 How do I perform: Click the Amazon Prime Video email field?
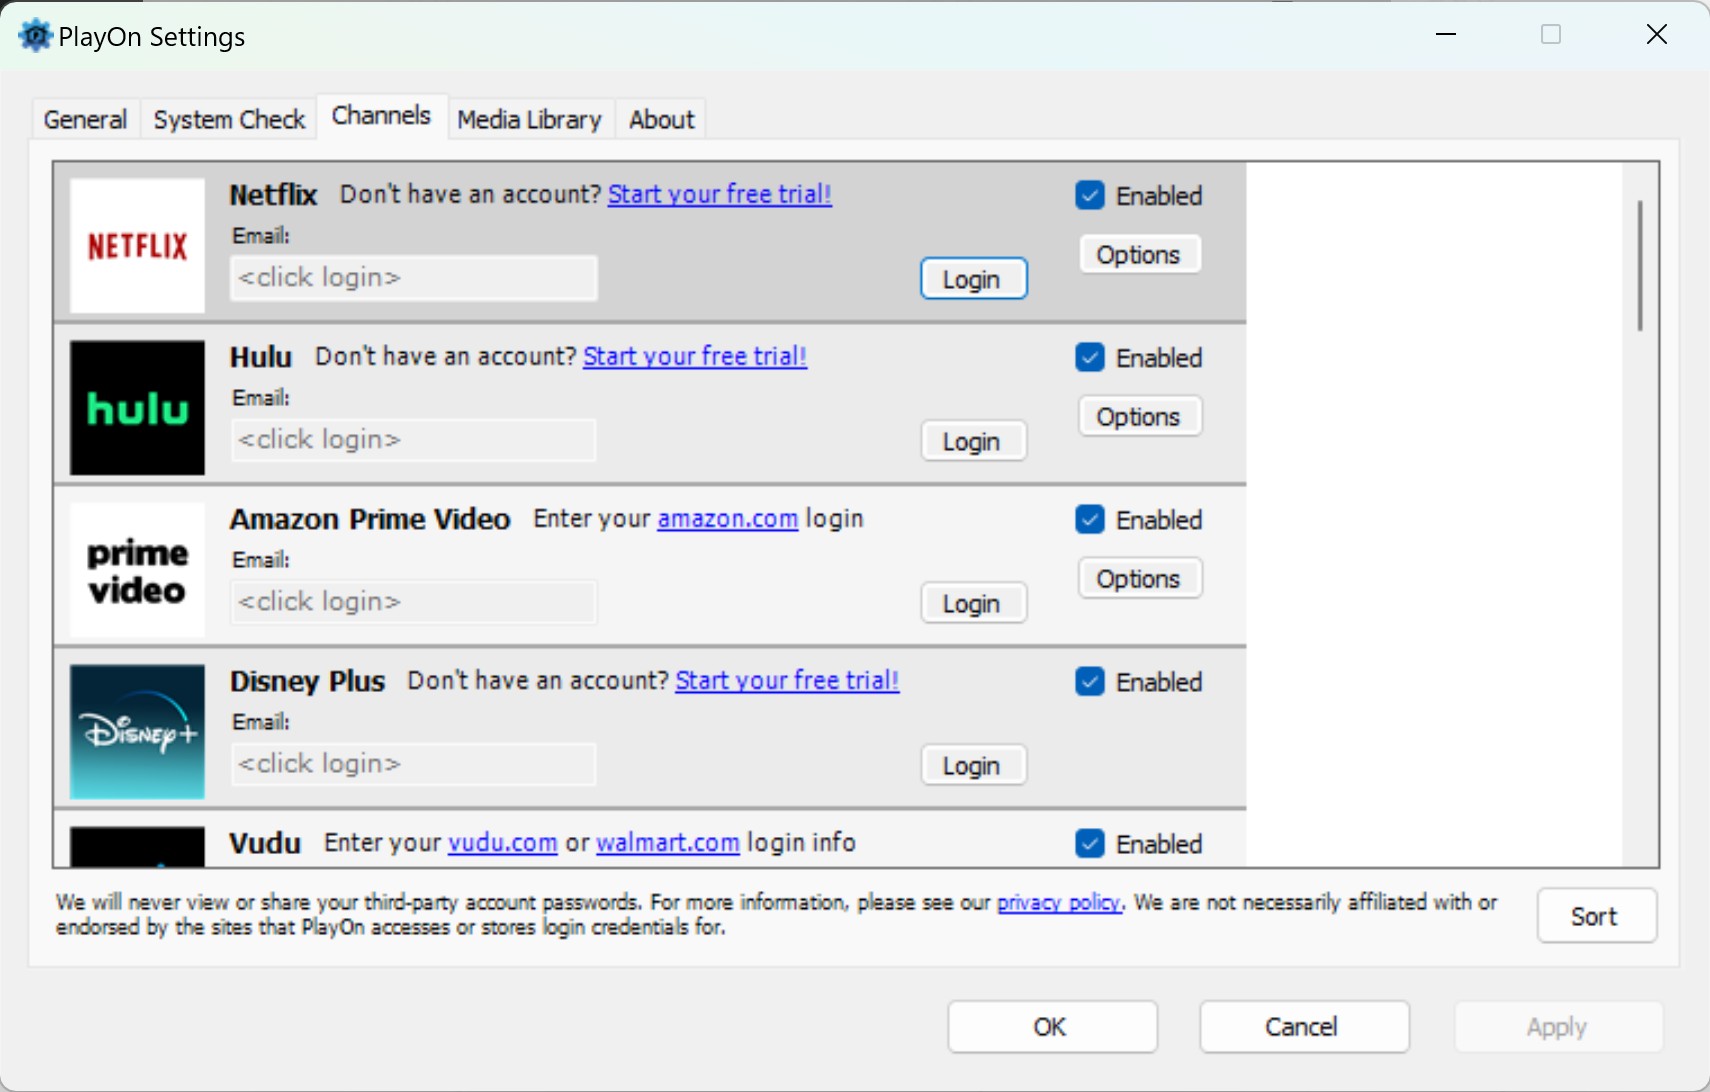coord(414,602)
